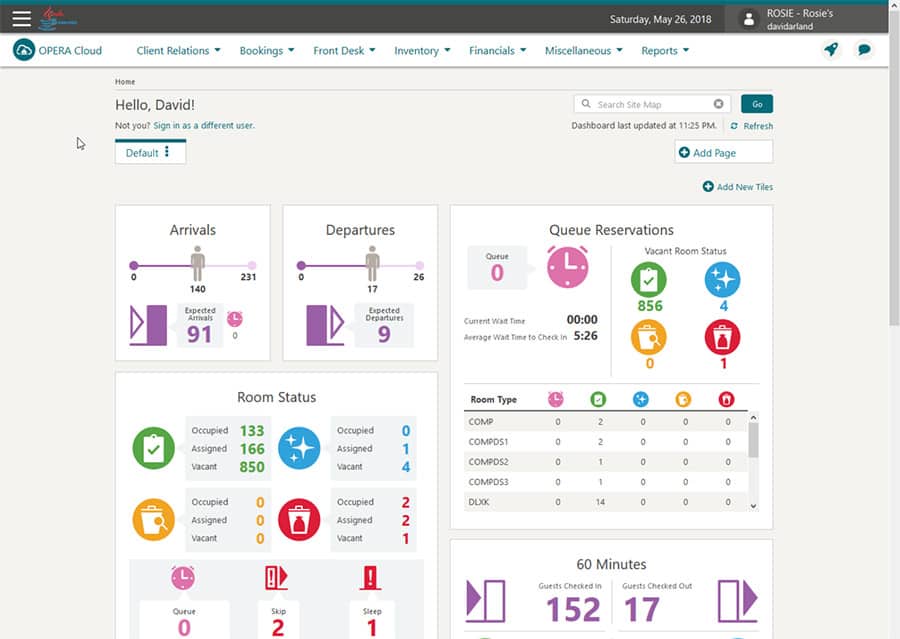Clear the Search Site Map field
900x639 pixels.
(x=718, y=104)
